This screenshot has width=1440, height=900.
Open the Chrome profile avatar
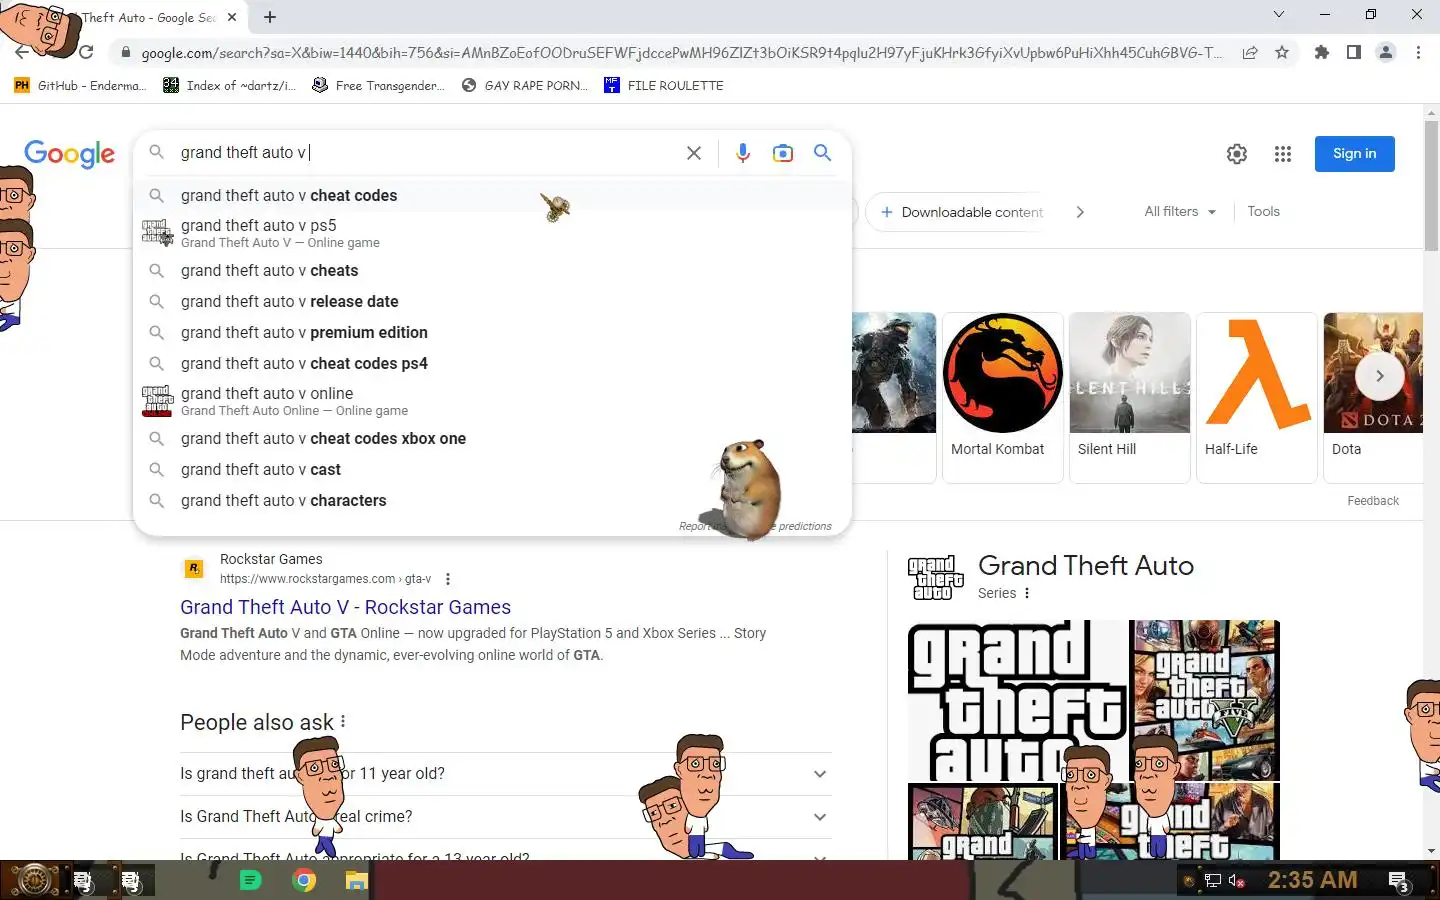(x=1386, y=52)
